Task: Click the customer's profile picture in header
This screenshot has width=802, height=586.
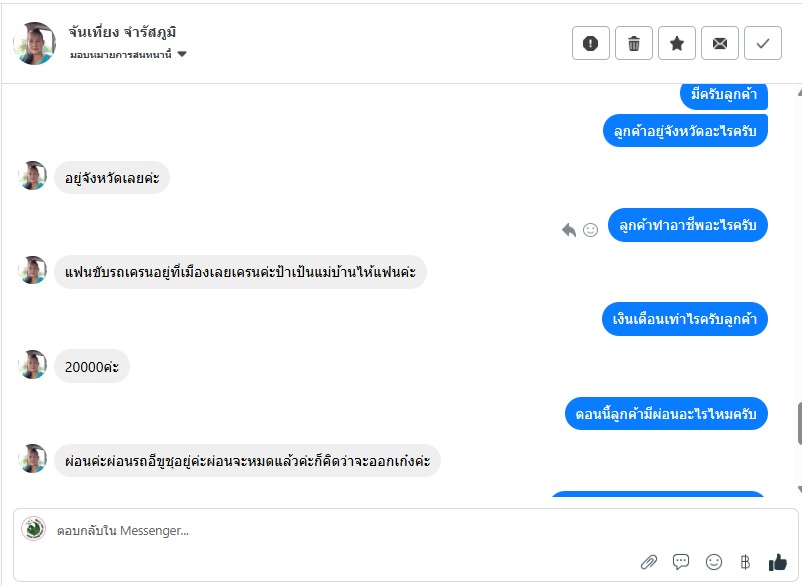Action: point(34,43)
